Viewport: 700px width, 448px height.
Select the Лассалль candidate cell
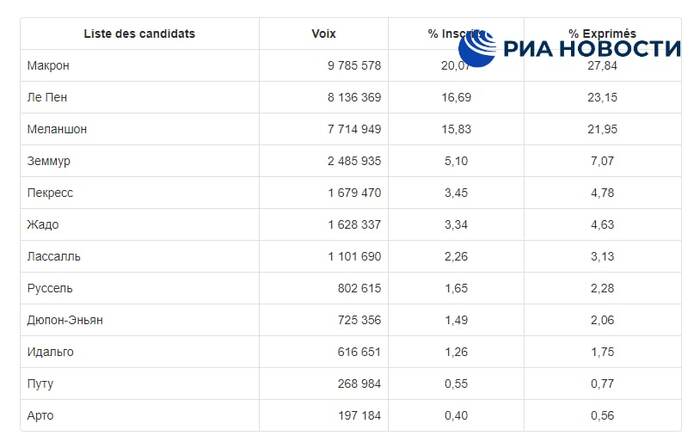pos(56,257)
